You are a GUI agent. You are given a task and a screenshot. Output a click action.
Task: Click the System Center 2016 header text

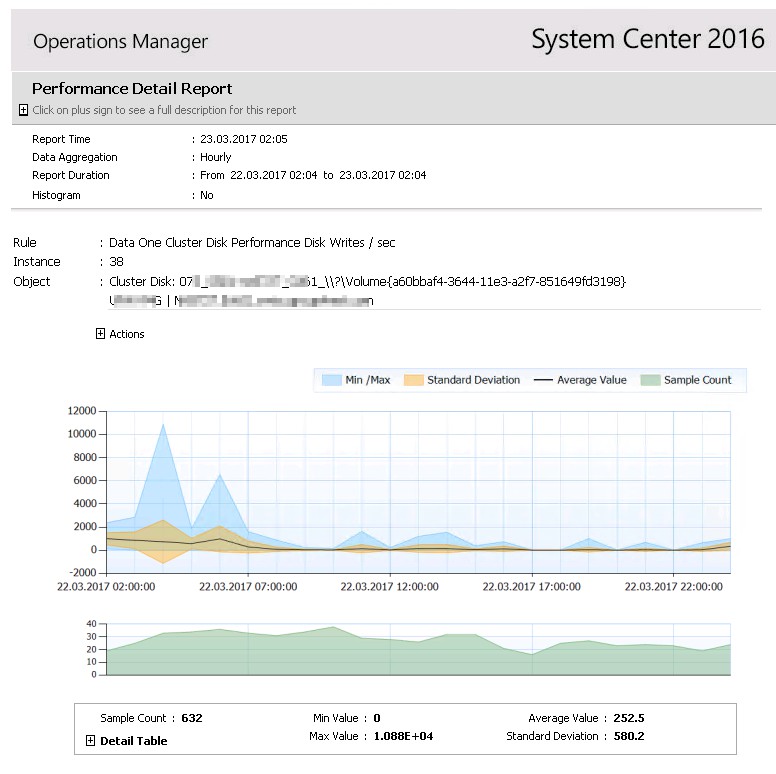(x=647, y=39)
